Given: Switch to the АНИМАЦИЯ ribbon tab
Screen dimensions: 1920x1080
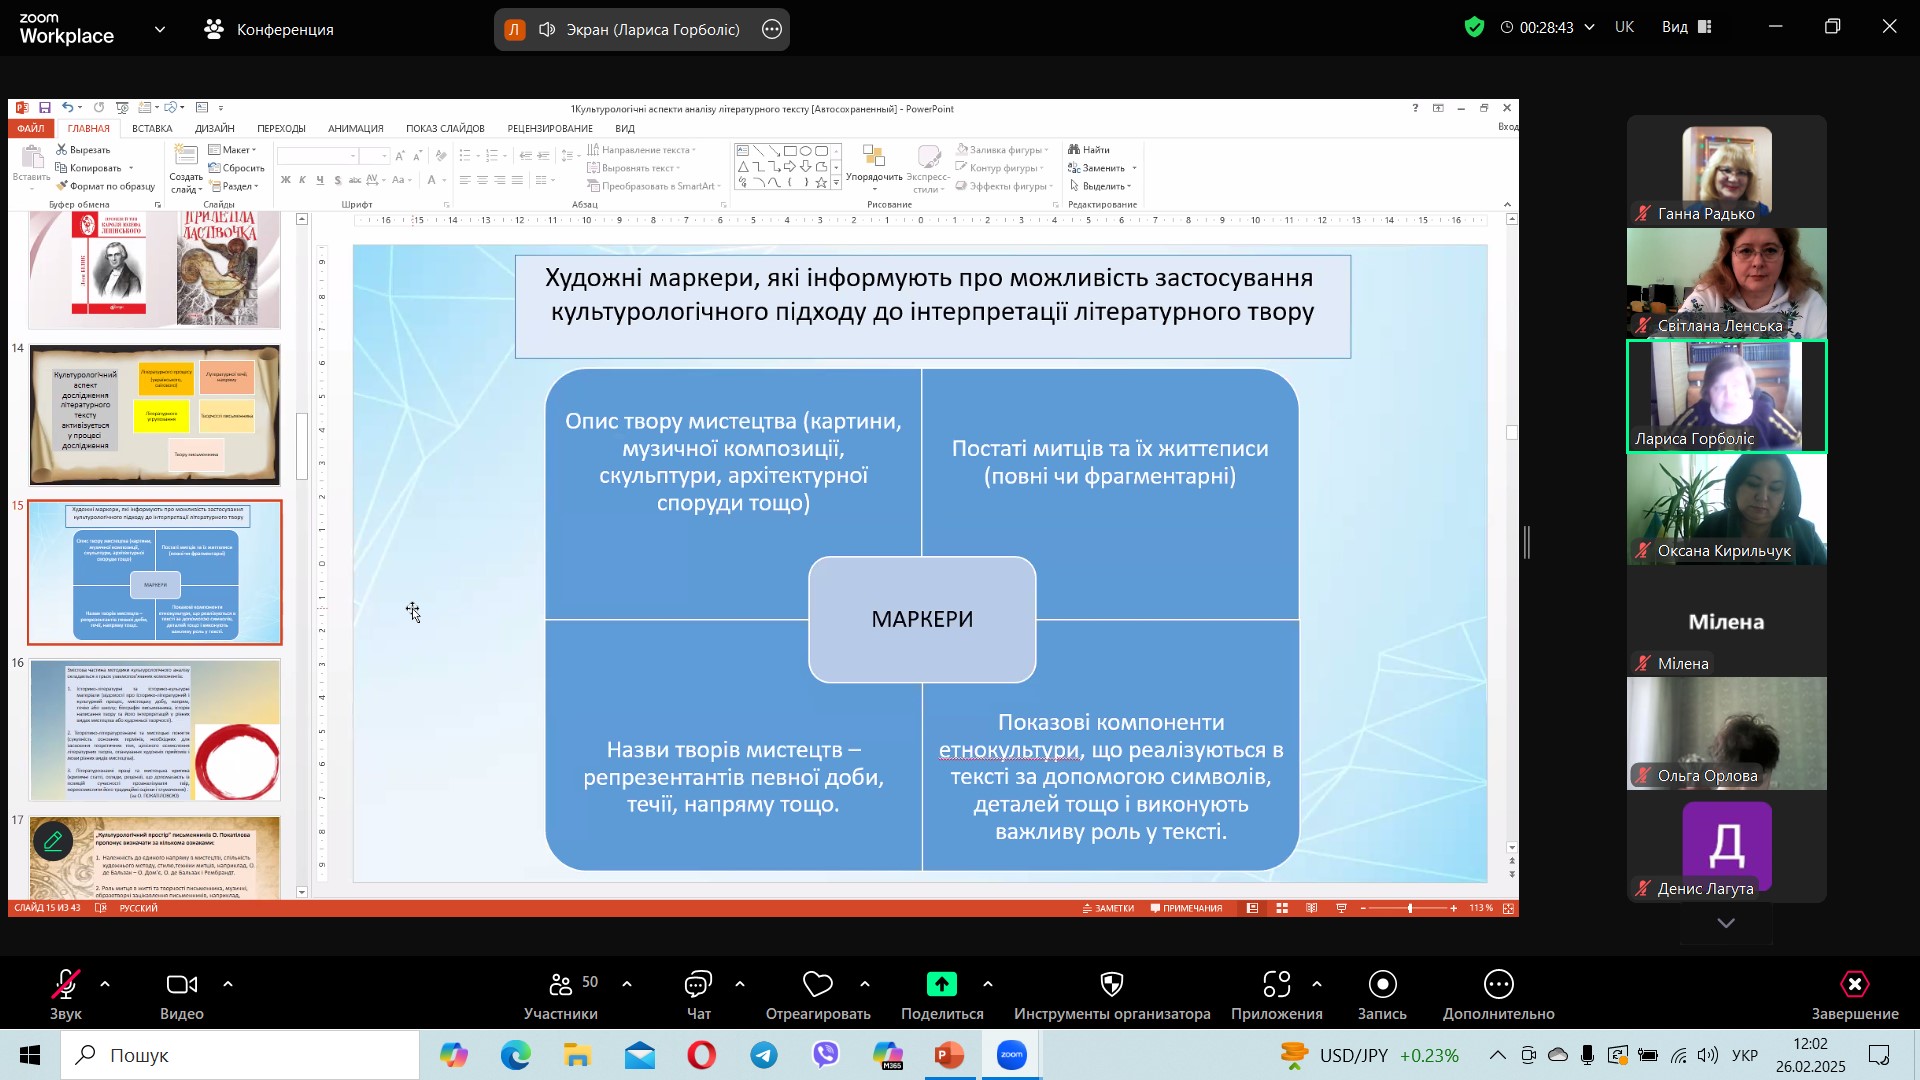Looking at the screenshot, I should click(x=356, y=129).
